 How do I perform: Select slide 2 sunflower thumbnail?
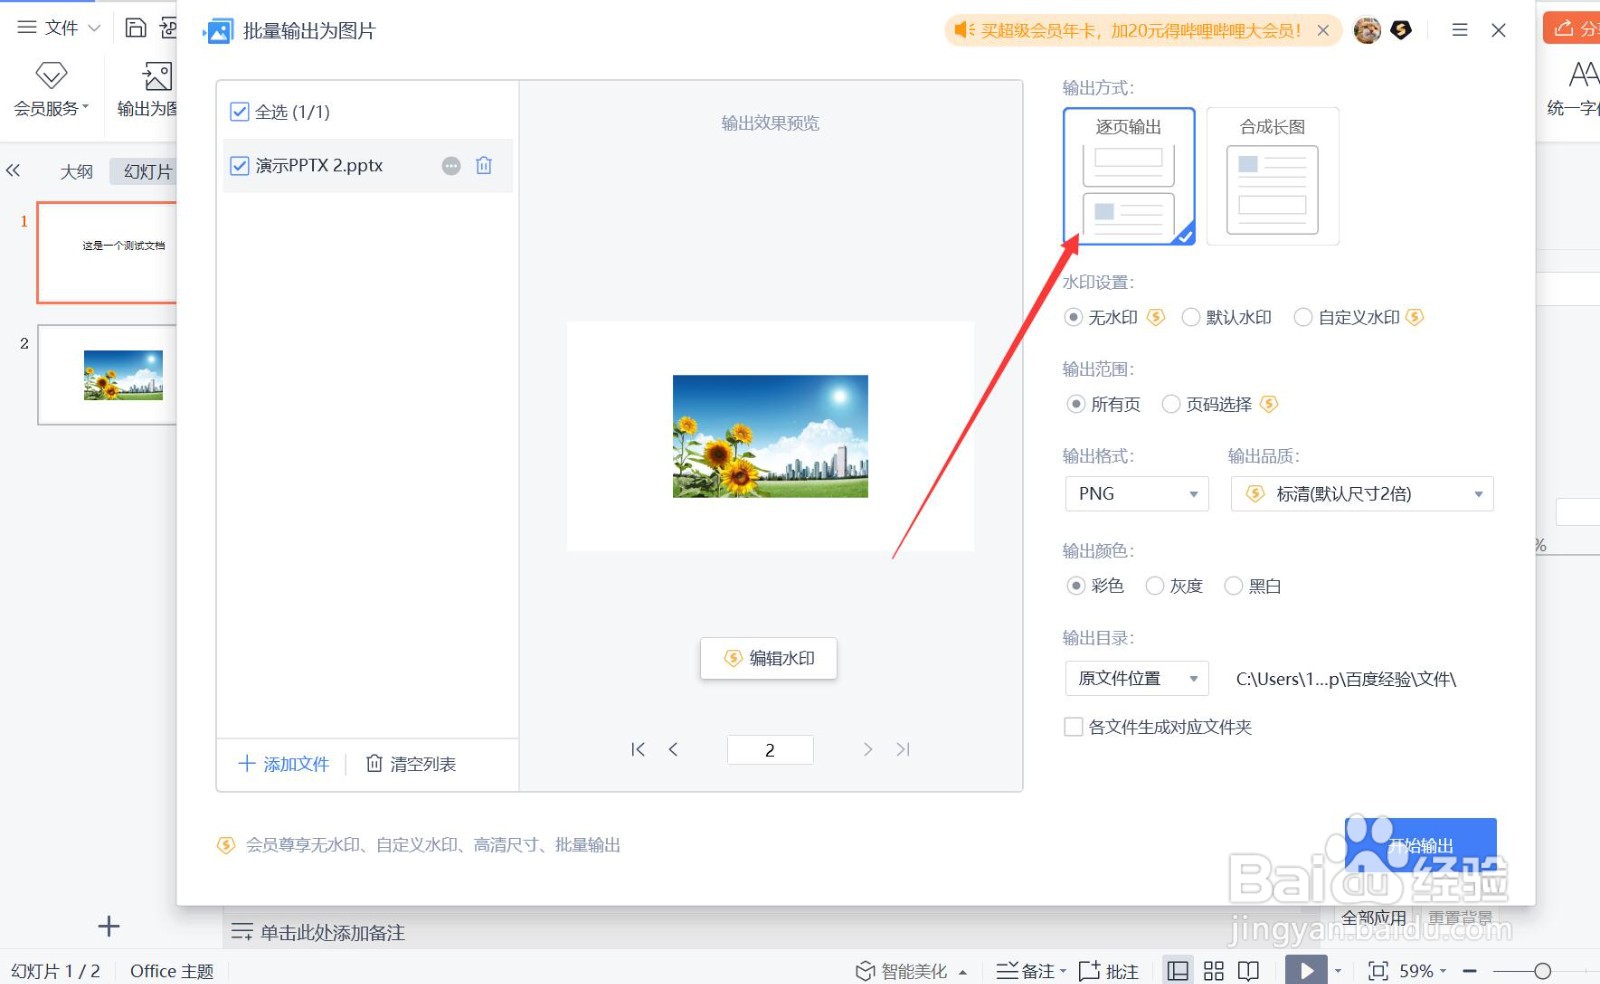[x=107, y=375]
